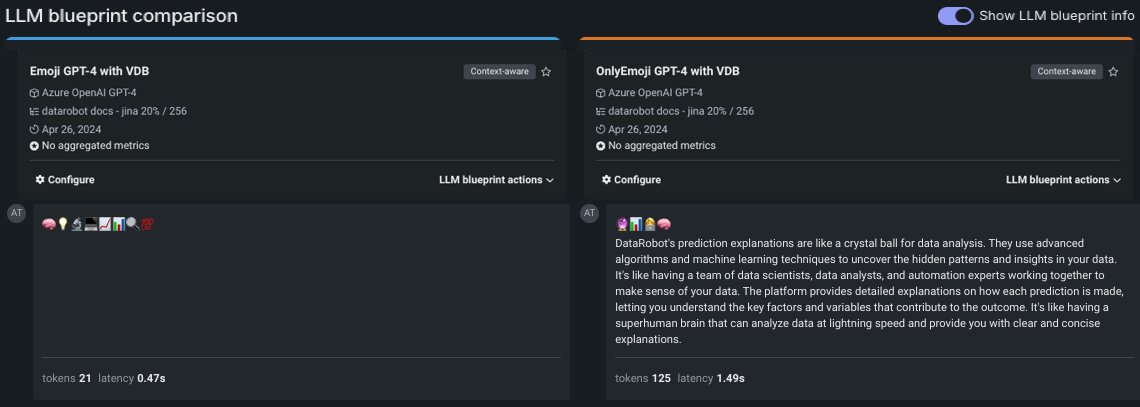Click the AT avatar beside the left response

[15, 213]
